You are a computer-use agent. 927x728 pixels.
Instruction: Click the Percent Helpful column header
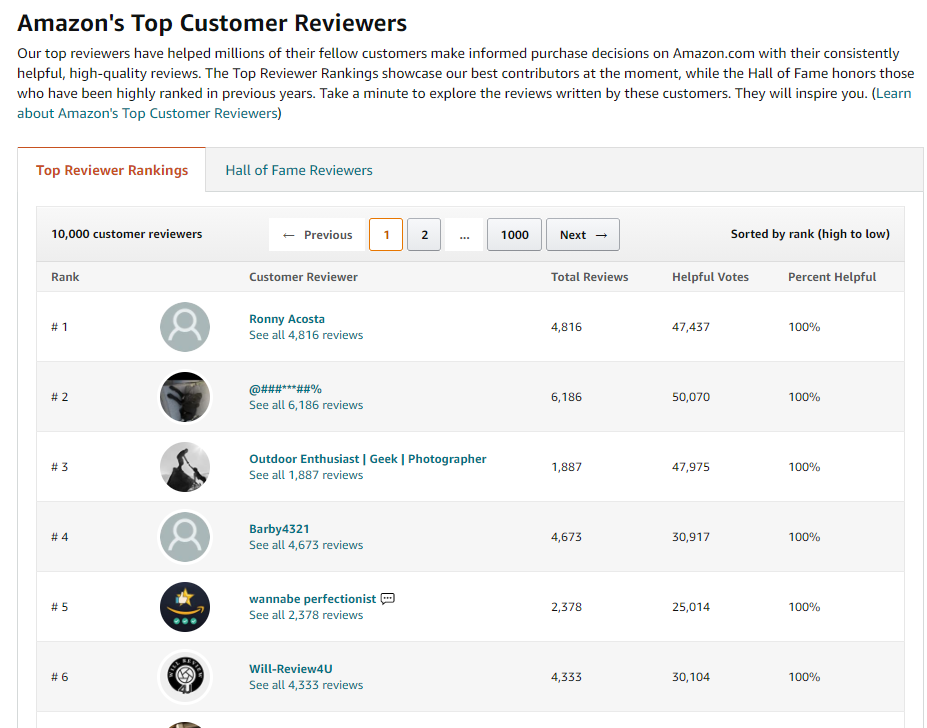point(832,277)
